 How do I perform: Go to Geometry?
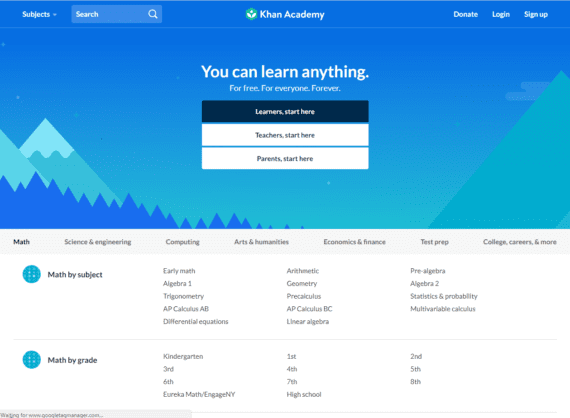[x=302, y=284]
